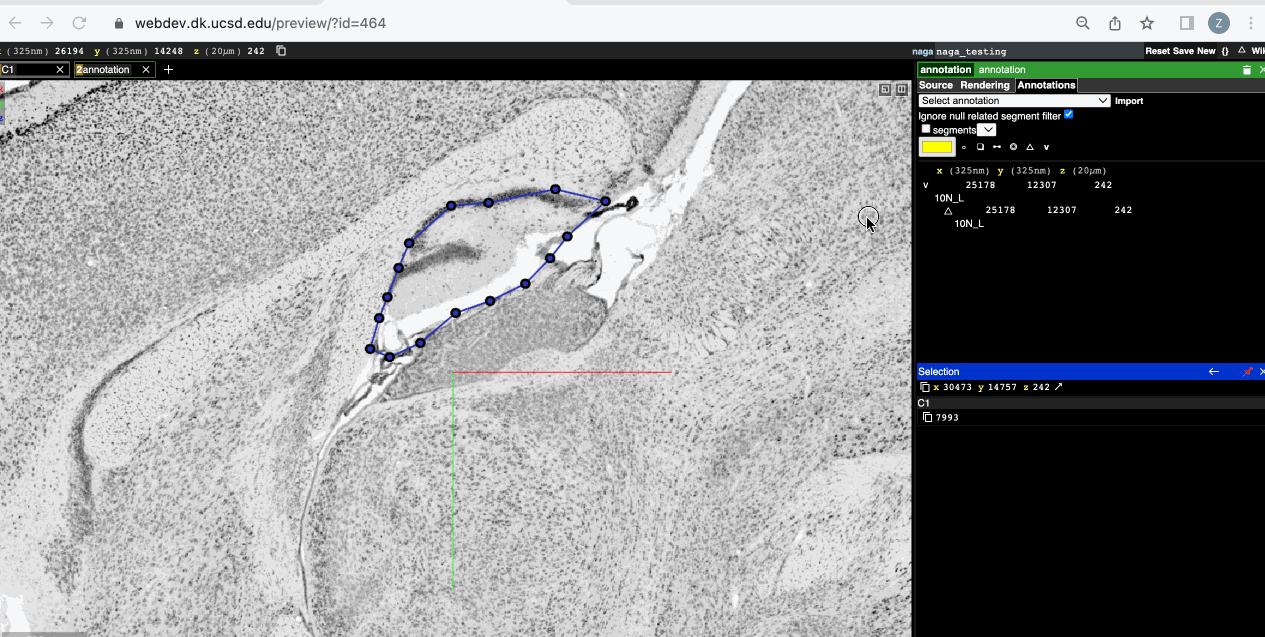Toggle browser side panel icon
1265x637 pixels.
click(1187, 23)
